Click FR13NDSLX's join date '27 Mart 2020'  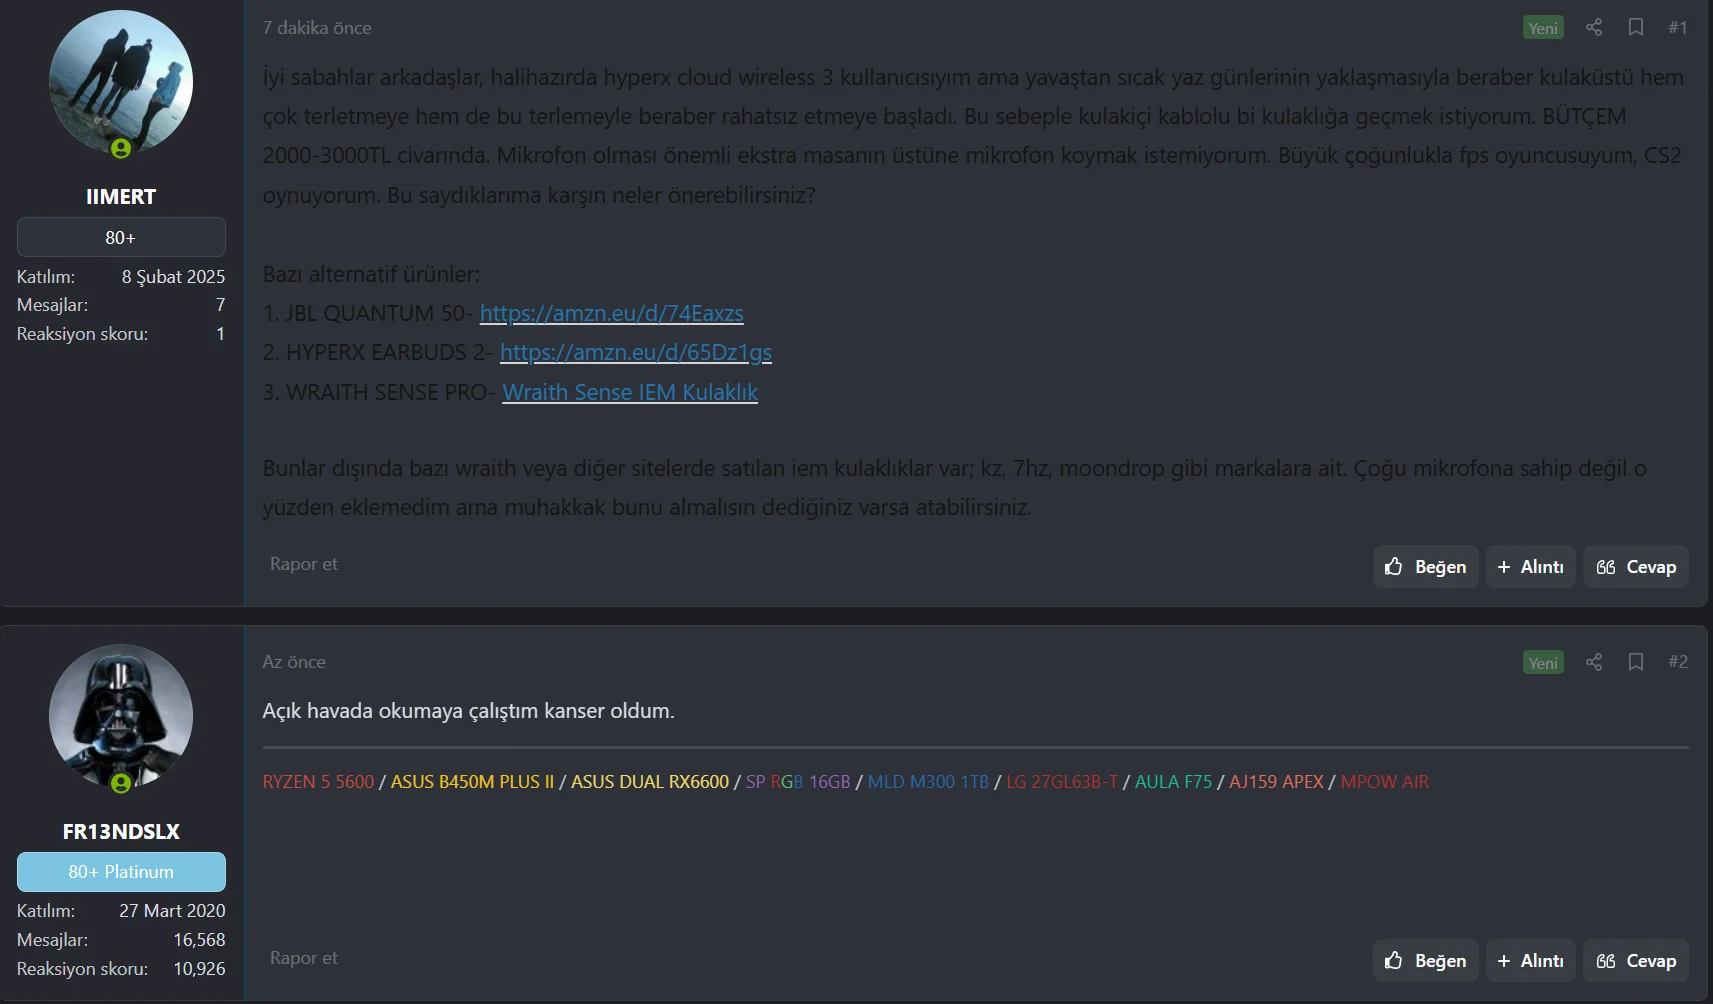[x=172, y=911]
